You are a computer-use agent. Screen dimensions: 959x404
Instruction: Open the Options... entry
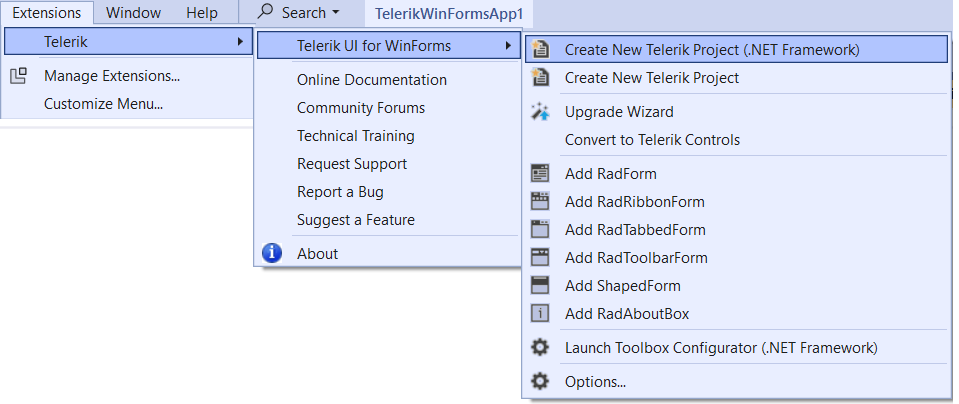(736, 382)
